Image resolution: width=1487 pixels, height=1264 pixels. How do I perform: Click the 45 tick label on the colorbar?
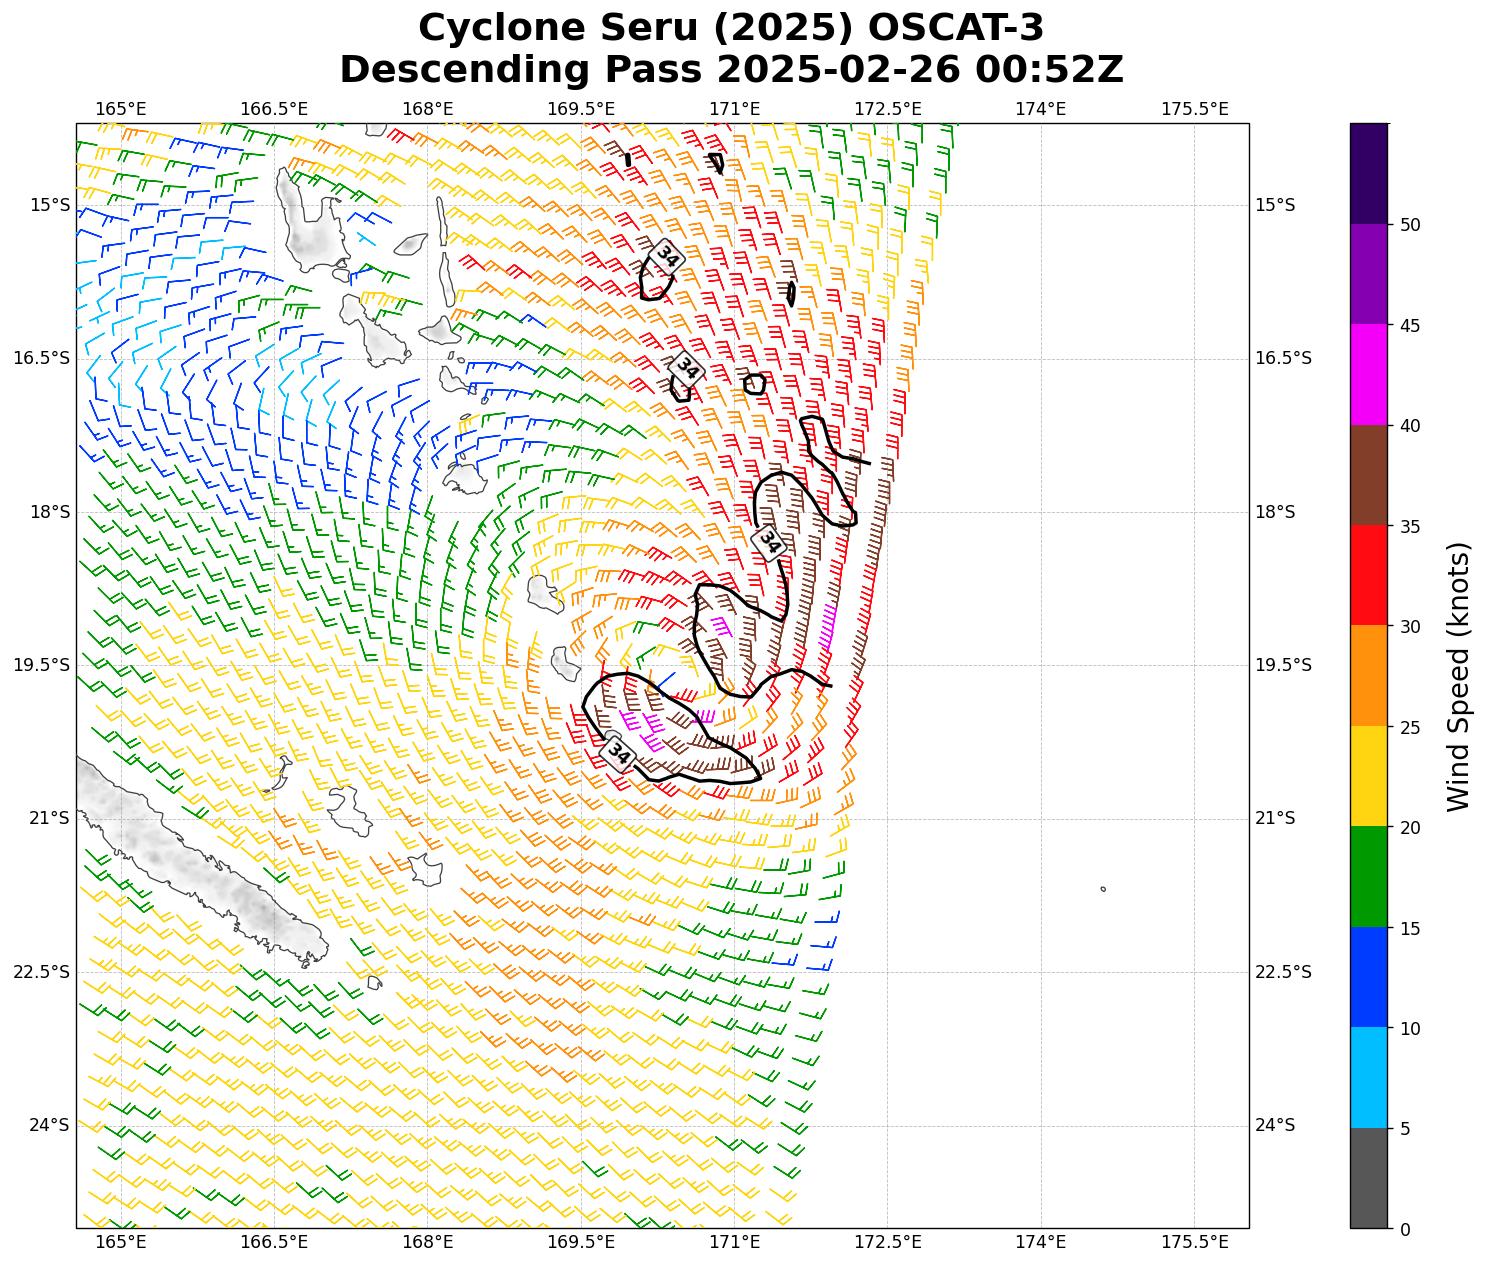(1410, 325)
